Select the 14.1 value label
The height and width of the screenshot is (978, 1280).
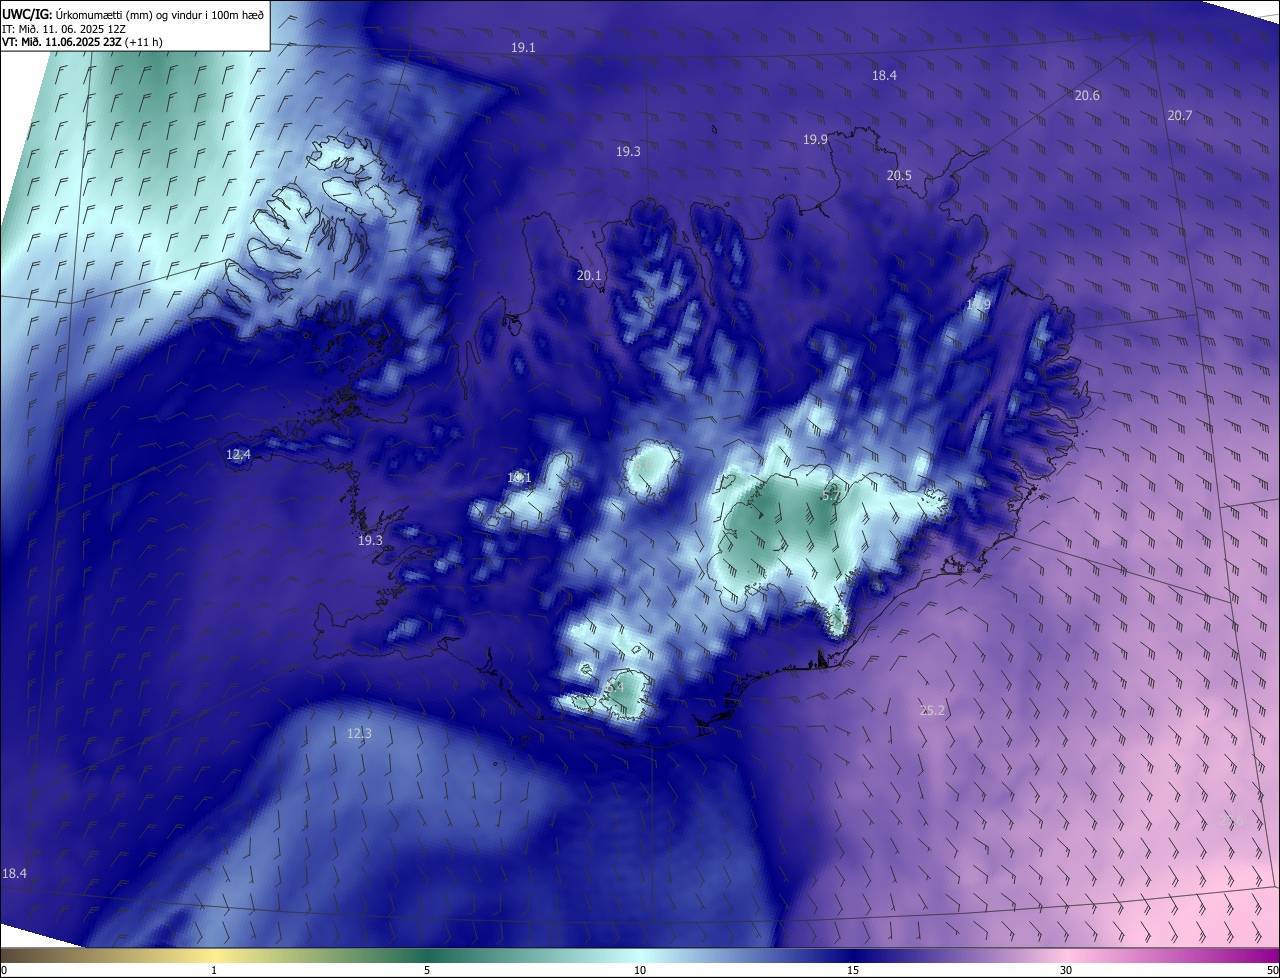pyautogui.click(x=519, y=478)
